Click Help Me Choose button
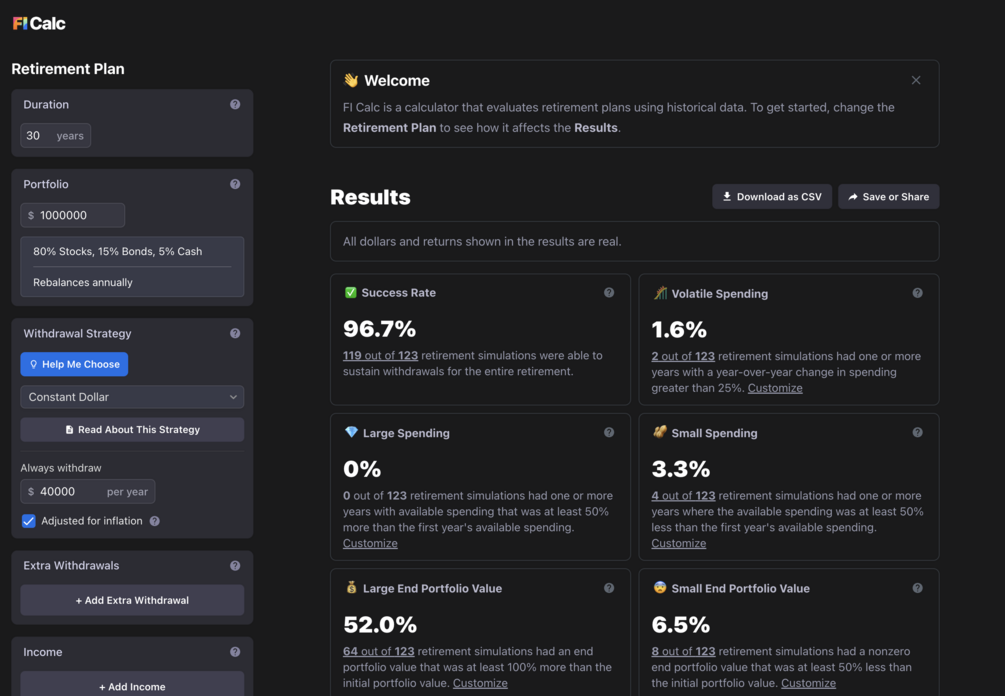1005x696 pixels. click(74, 364)
